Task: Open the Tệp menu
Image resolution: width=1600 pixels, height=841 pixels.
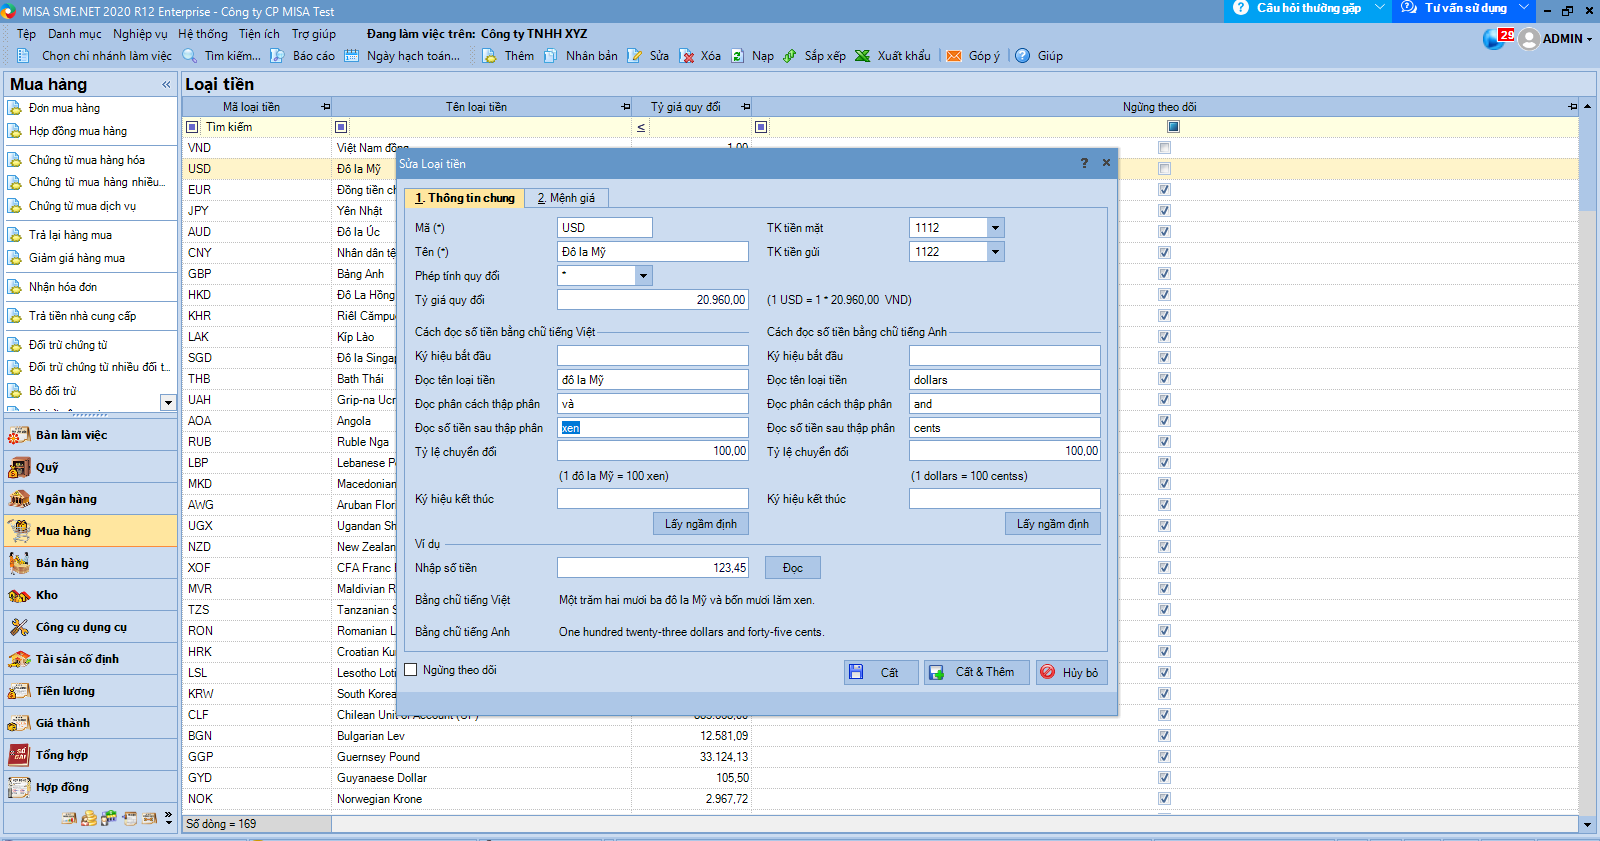Action: (x=26, y=34)
